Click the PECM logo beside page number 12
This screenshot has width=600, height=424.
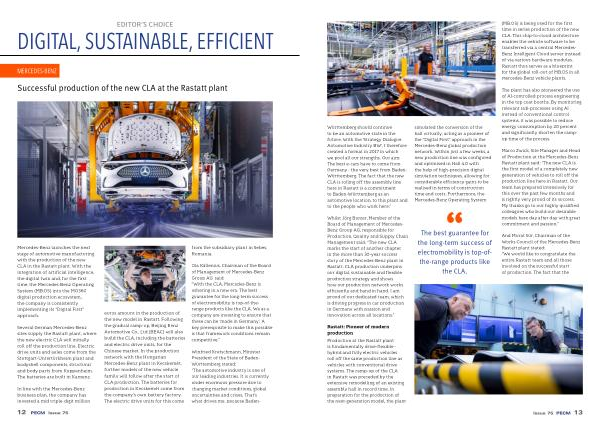pyautogui.click(x=38, y=413)
